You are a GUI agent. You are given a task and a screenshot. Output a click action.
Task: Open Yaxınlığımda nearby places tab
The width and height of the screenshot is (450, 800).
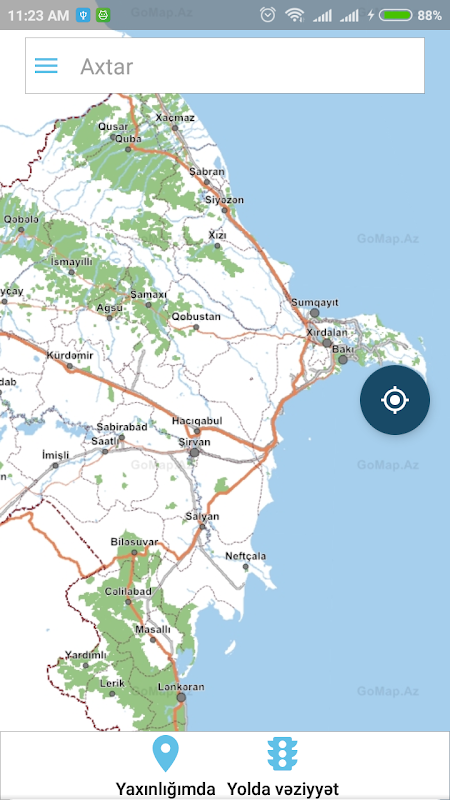coord(165,765)
